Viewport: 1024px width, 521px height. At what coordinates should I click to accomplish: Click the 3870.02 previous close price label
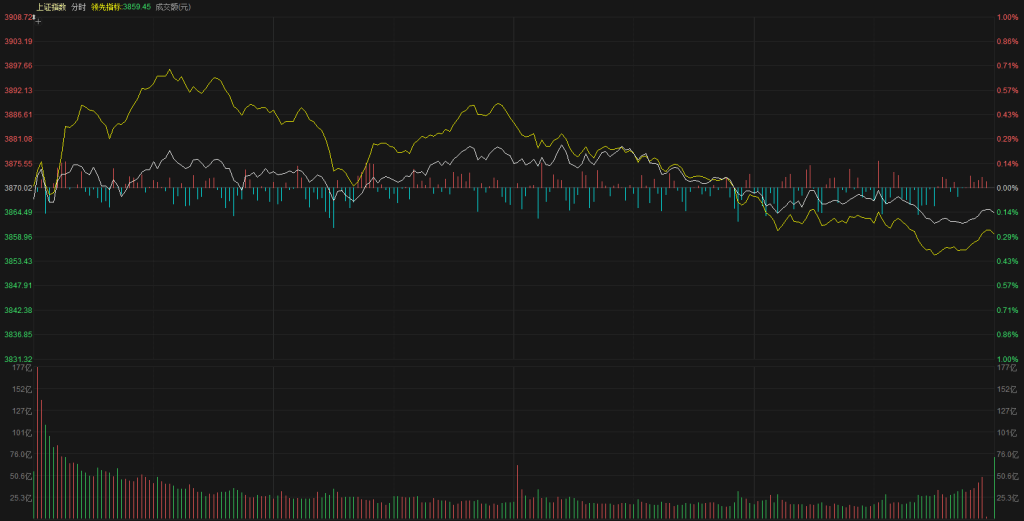(x=19, y=188)
